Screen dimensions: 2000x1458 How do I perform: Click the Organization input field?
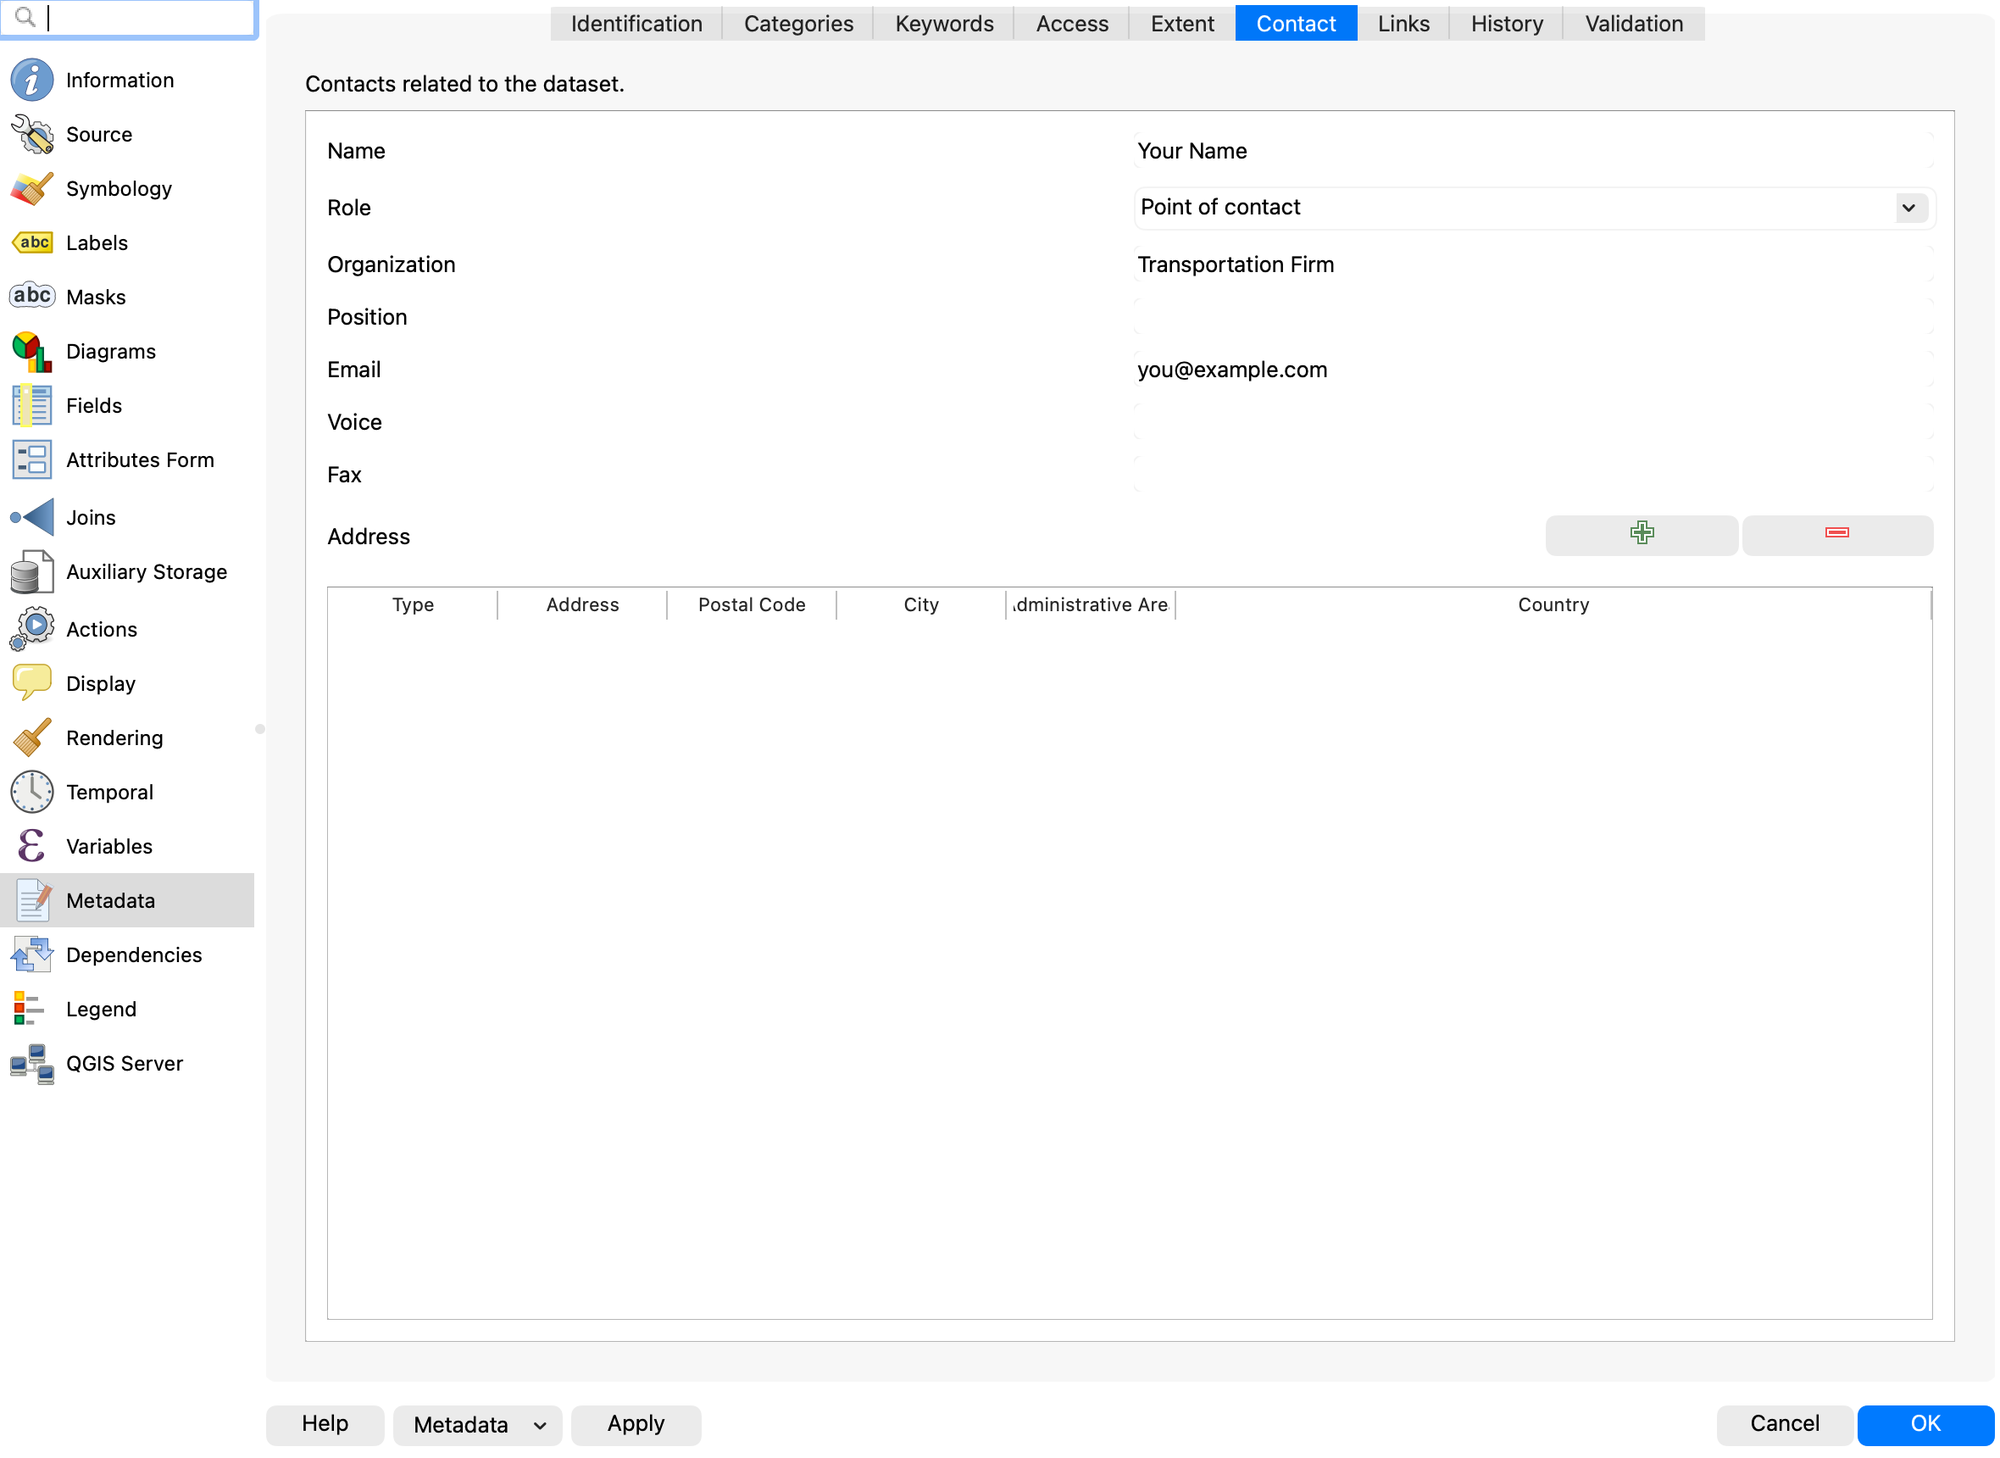point(1534,264)
